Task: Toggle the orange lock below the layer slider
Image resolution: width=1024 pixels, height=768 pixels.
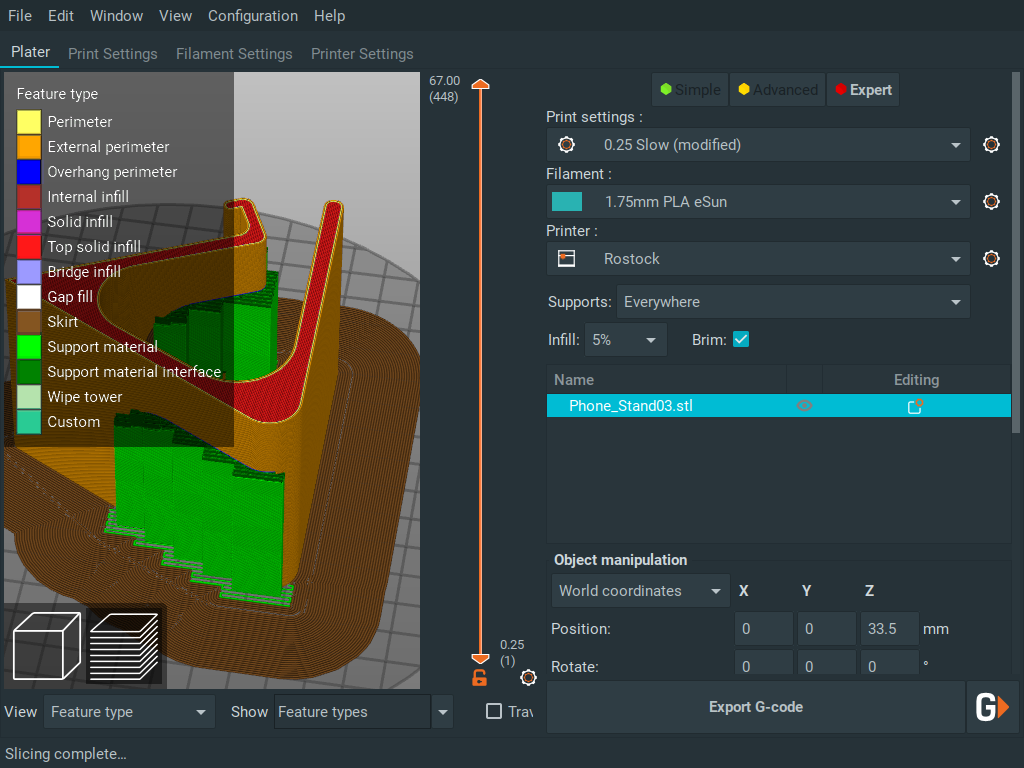Action: click(x=479, y=677)
